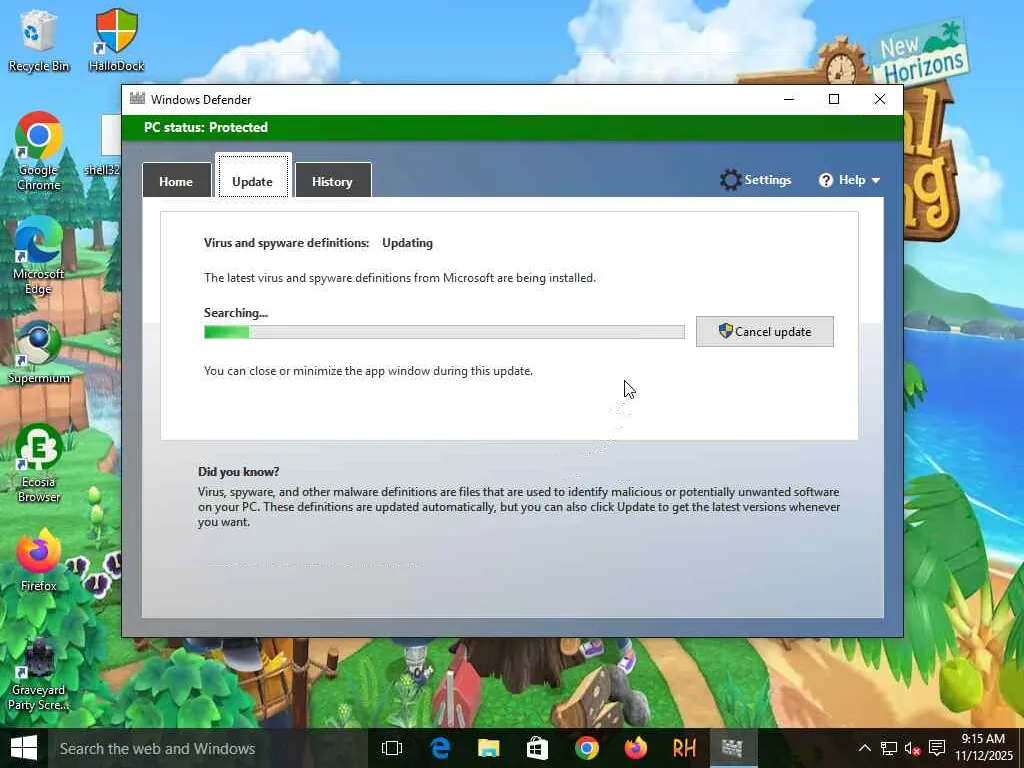The image size is (1024, 768).
Task: Open the HalloDock desktop shortcut
Action: pos(116,40)
